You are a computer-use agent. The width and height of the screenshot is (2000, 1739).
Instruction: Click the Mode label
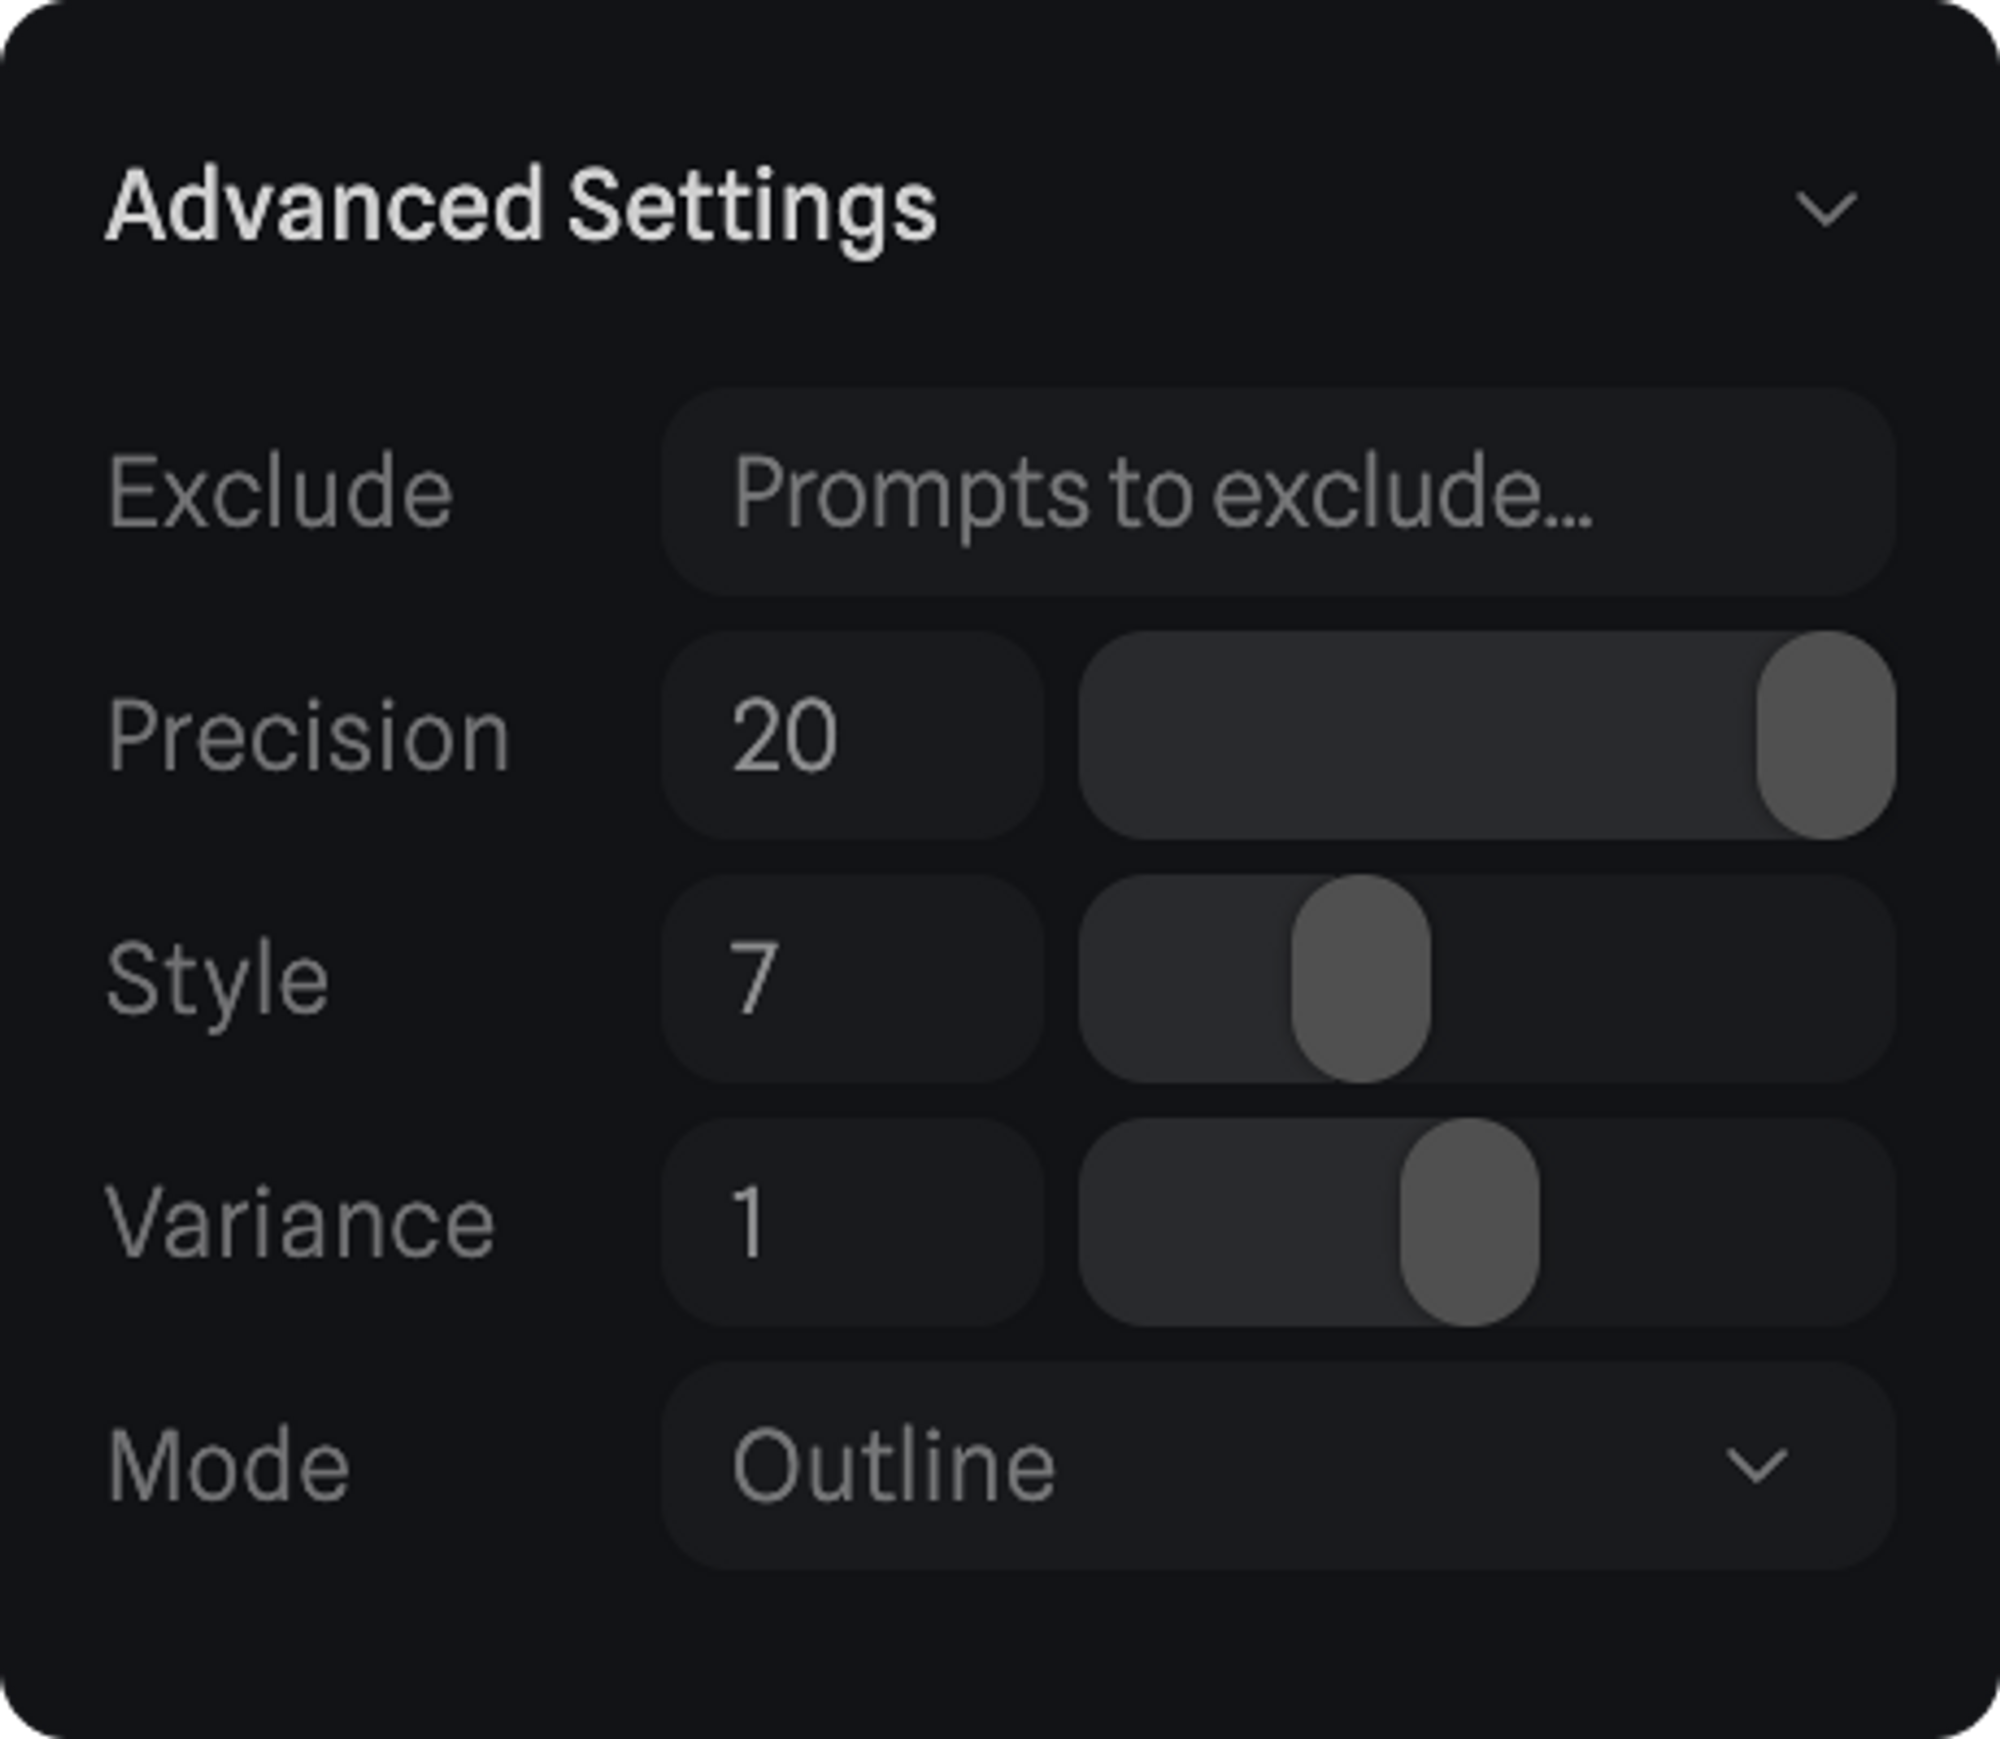tap(229, 1466)
